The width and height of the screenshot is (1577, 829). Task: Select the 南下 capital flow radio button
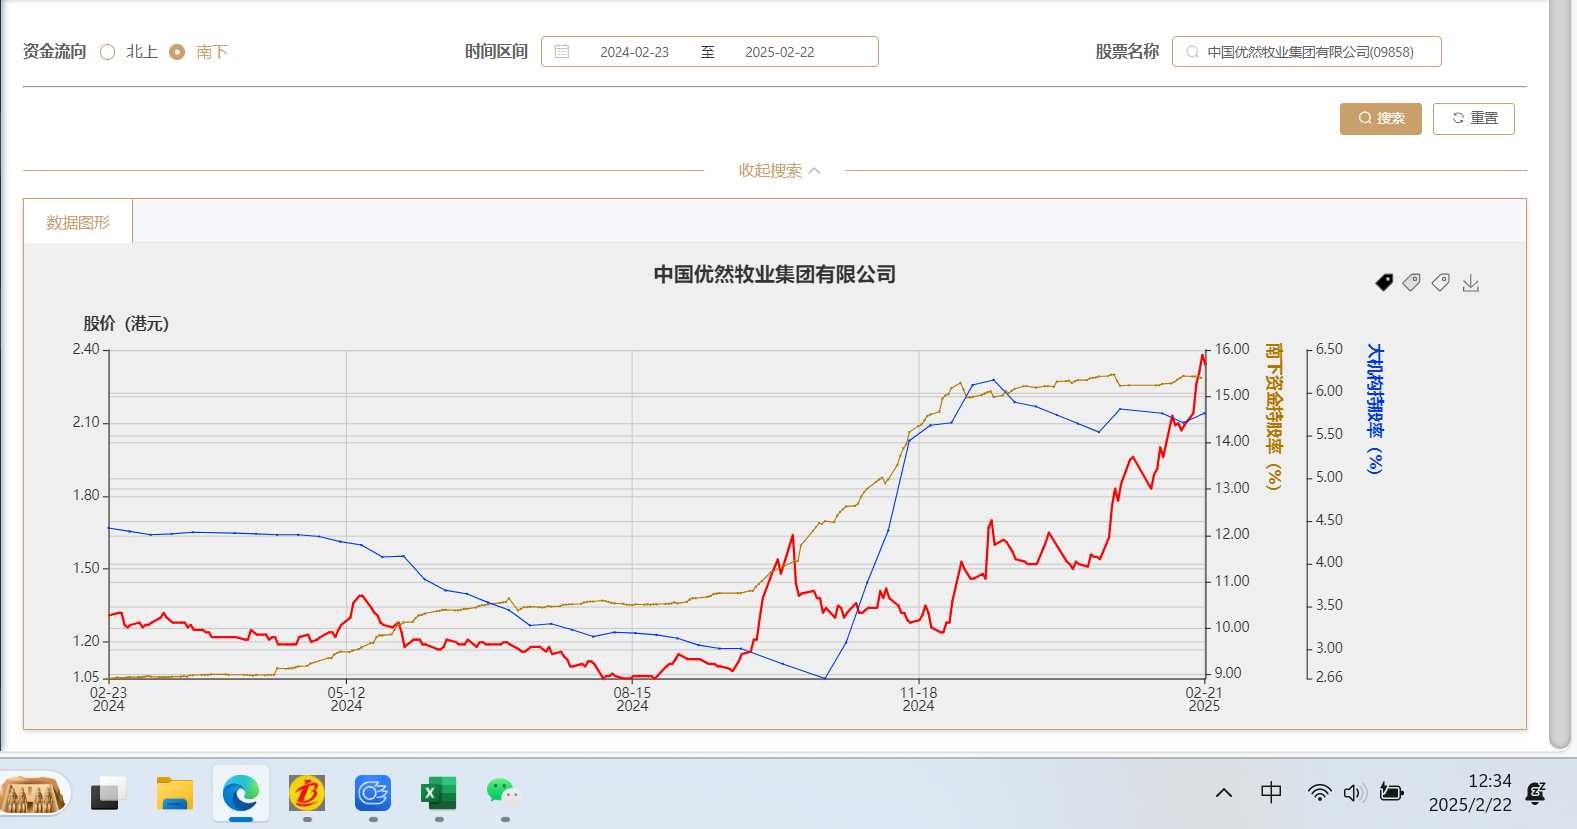pos(177,52)
